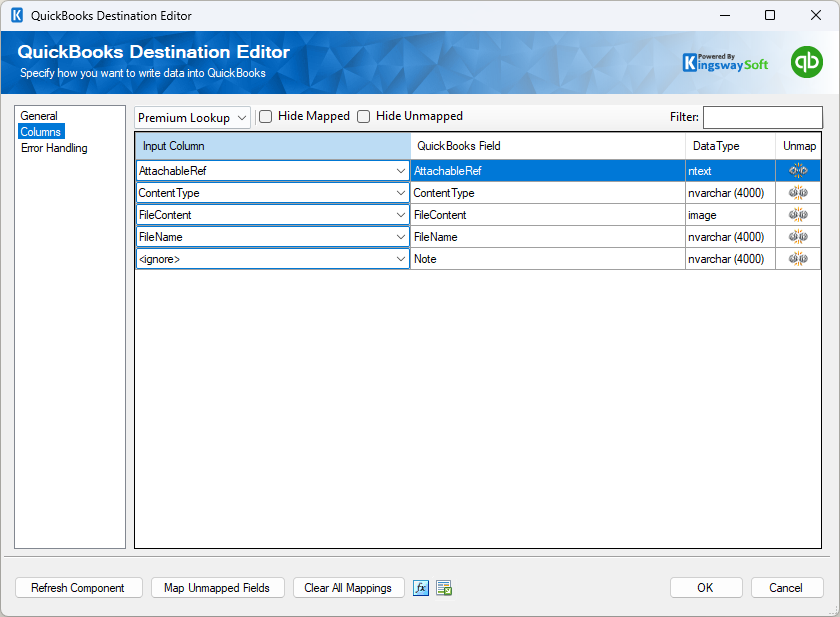Click the DataType column header

click(730, 146)
